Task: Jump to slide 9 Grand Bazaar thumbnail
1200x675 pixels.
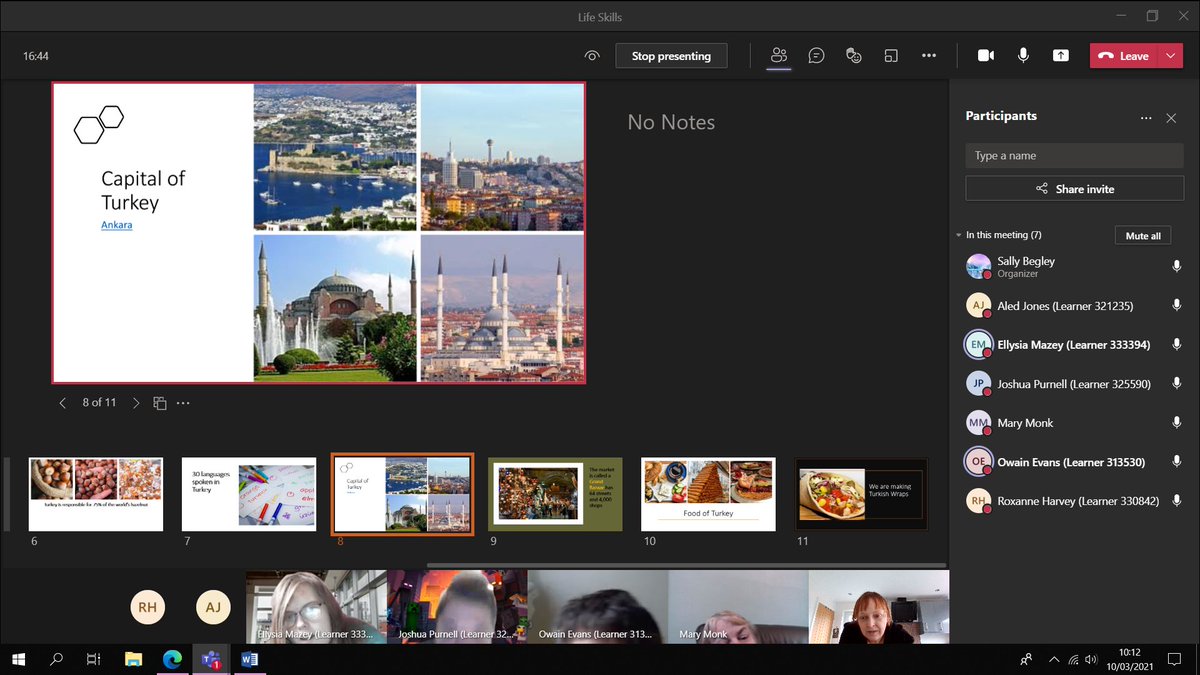Action: tap(555, 494)
